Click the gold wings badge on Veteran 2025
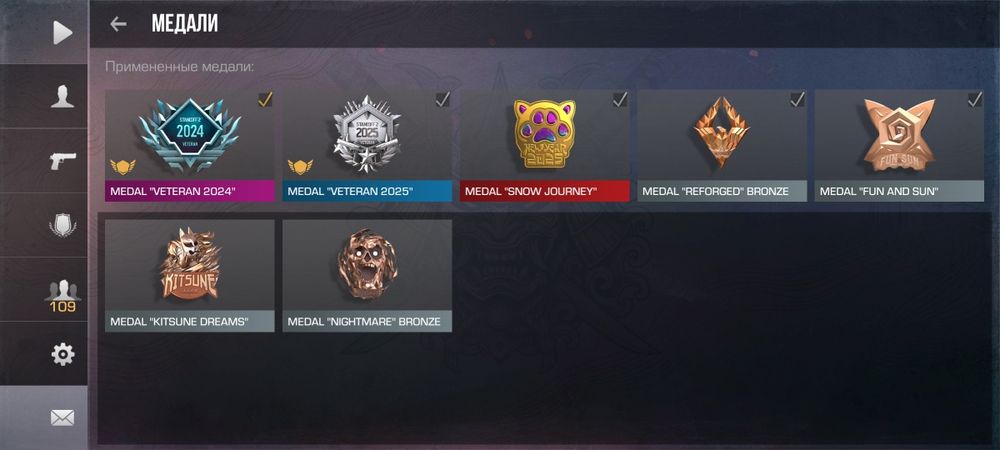 point(300,167)
